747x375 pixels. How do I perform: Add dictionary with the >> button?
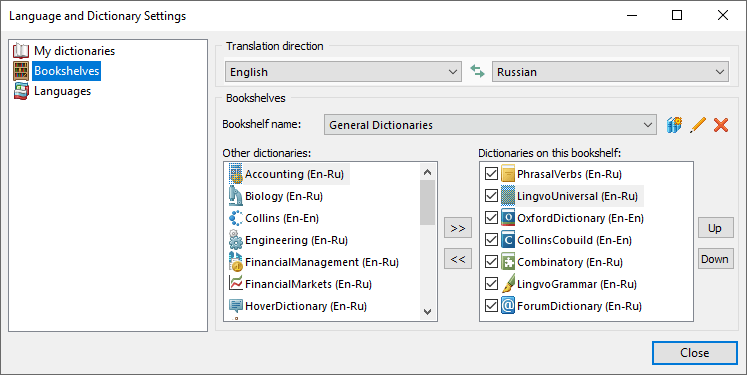[x=458, y=228]
